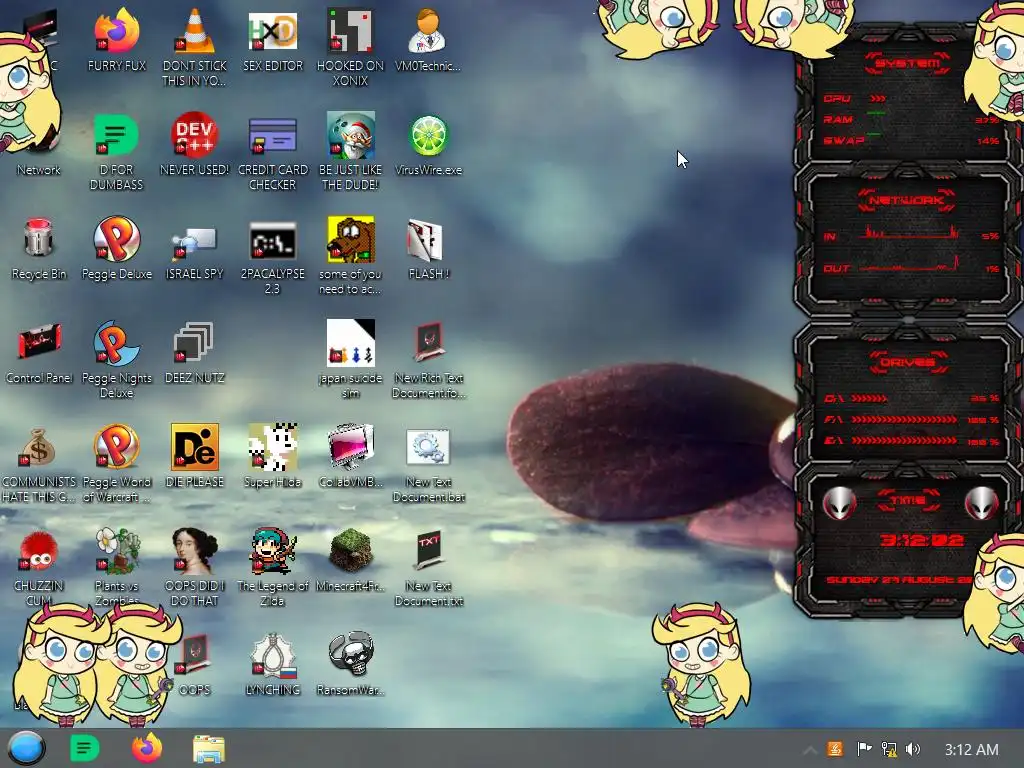The width and height of the screenshot is (1024, 768).
Task: Open the Super Hilda game icon
Action: pos(273,447)
